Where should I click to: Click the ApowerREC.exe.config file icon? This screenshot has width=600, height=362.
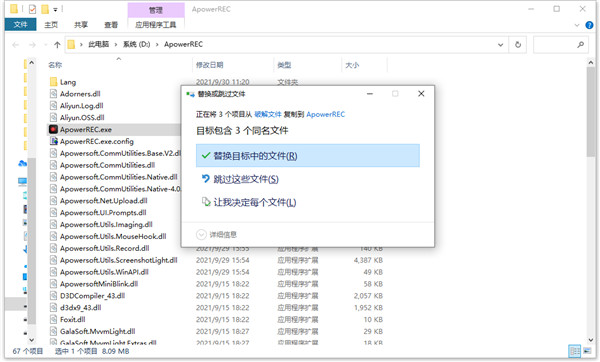[54, 141]
